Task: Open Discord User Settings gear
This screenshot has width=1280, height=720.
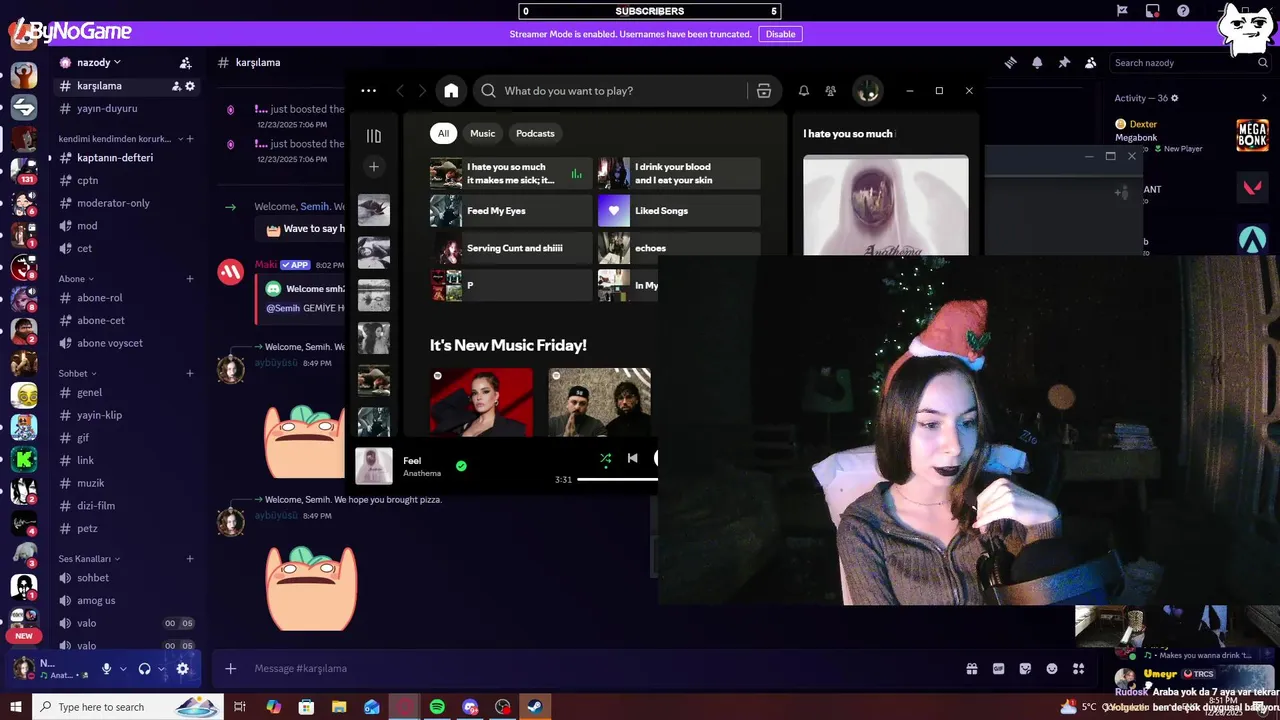Action: pos(182,669)
